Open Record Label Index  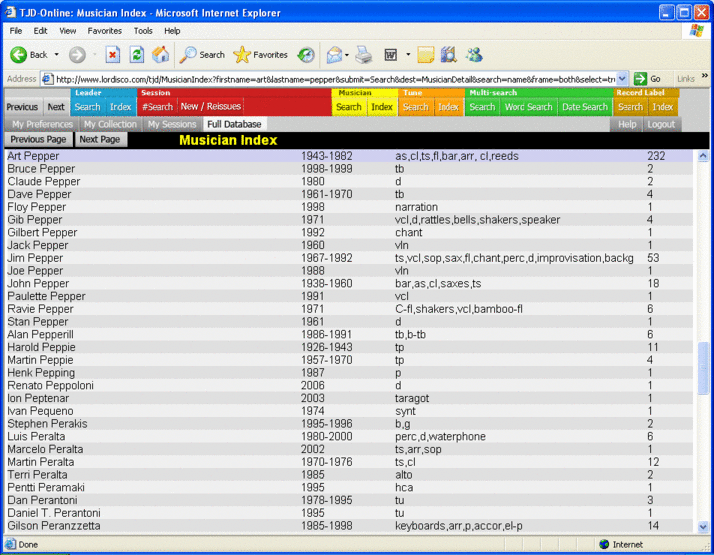(663, 107)
